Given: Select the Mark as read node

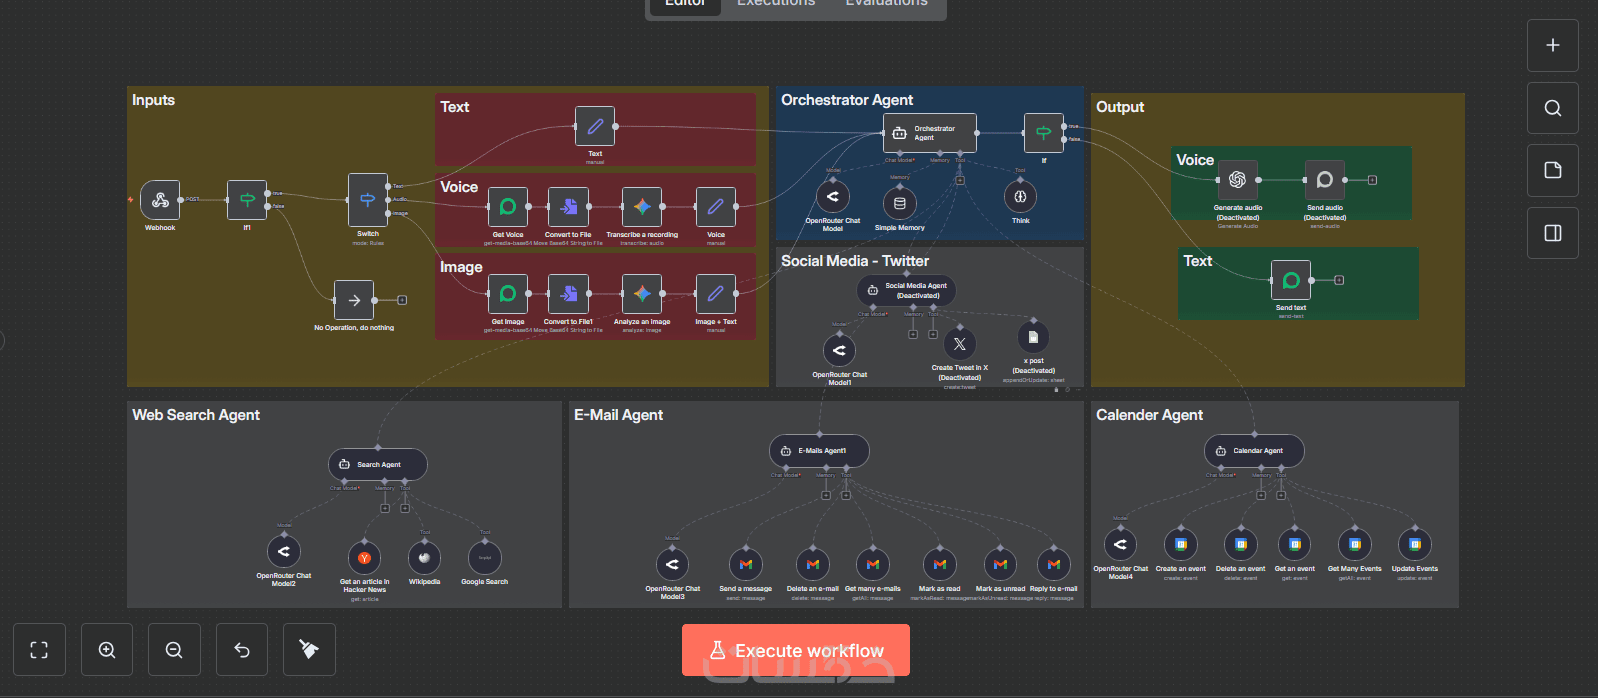Looking at the screenshot, I should tap(940, 565).
